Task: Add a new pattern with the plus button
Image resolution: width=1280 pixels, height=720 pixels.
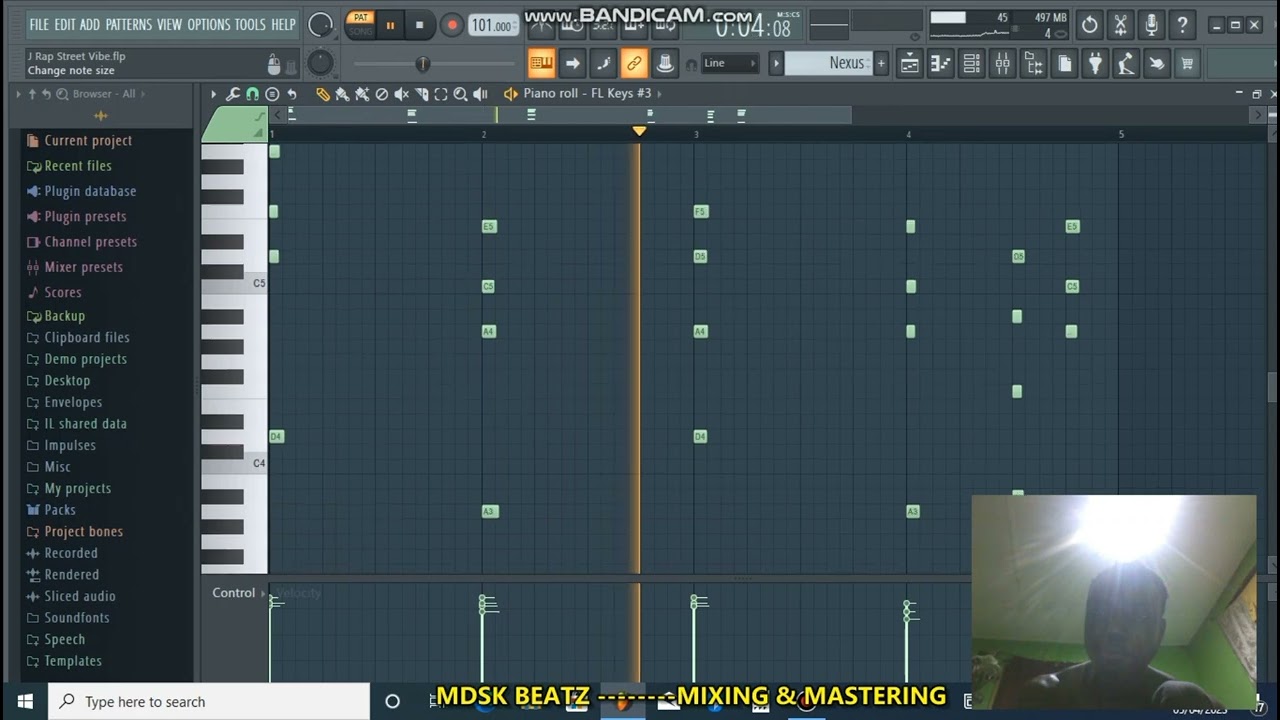Action: coord(881,63)
